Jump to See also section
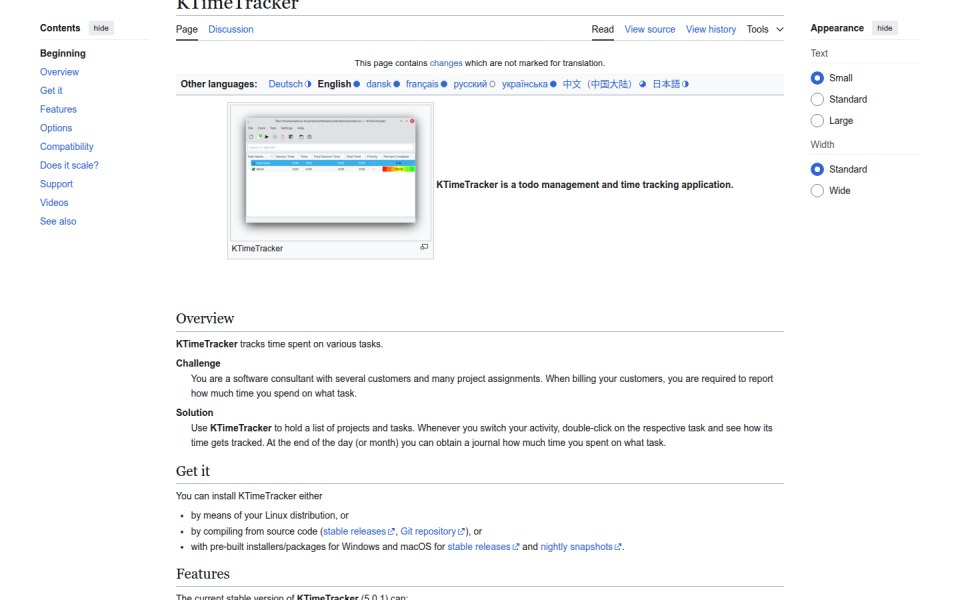The image size is (960, 600). click(x=58, y=221)
